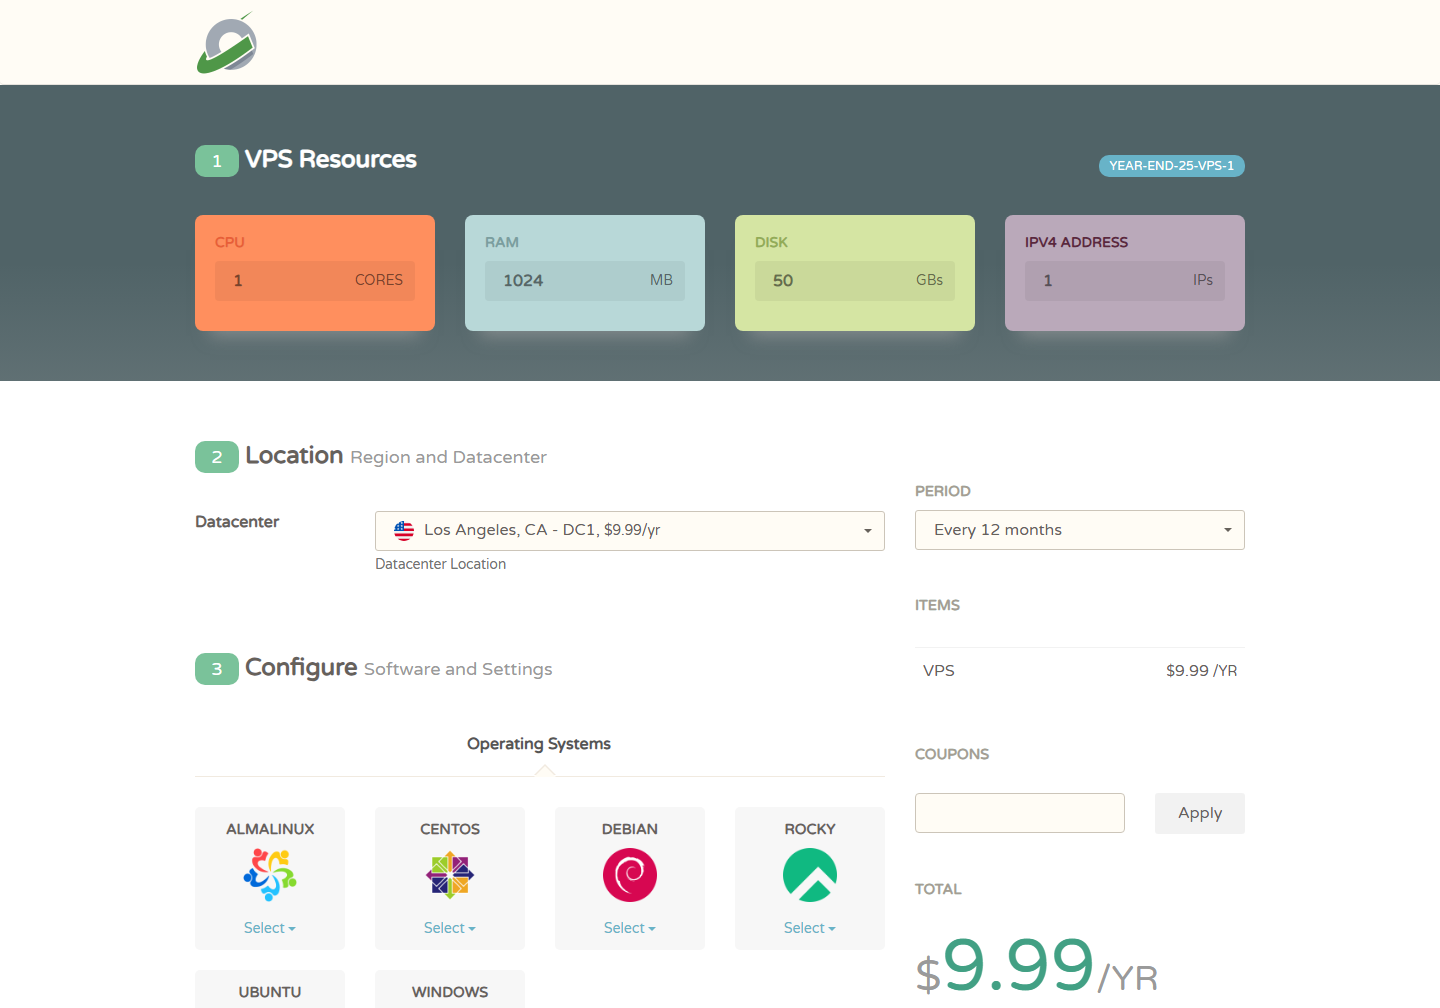1440x1008 pixels.
Task: Apply the coupon code
Action: coord(1200,813)
